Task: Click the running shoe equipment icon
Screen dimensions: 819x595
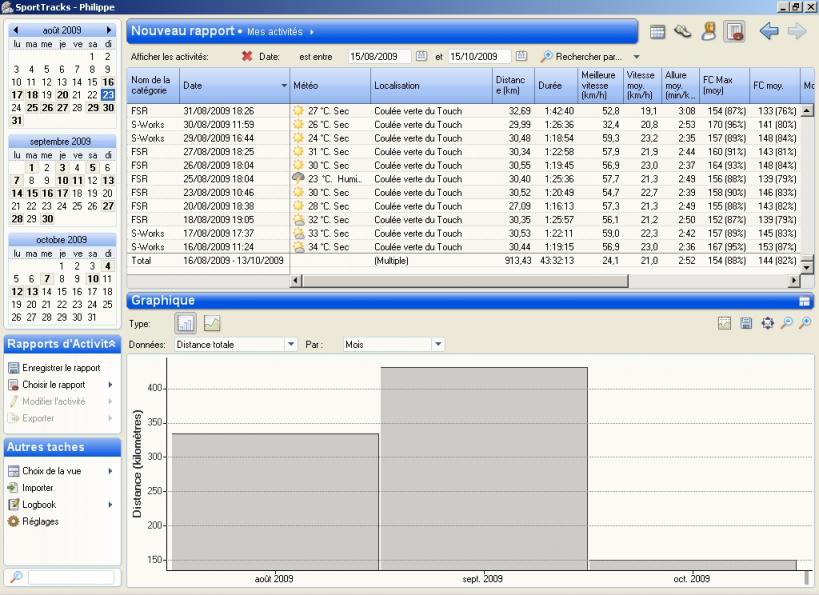Action: point(683,32)
